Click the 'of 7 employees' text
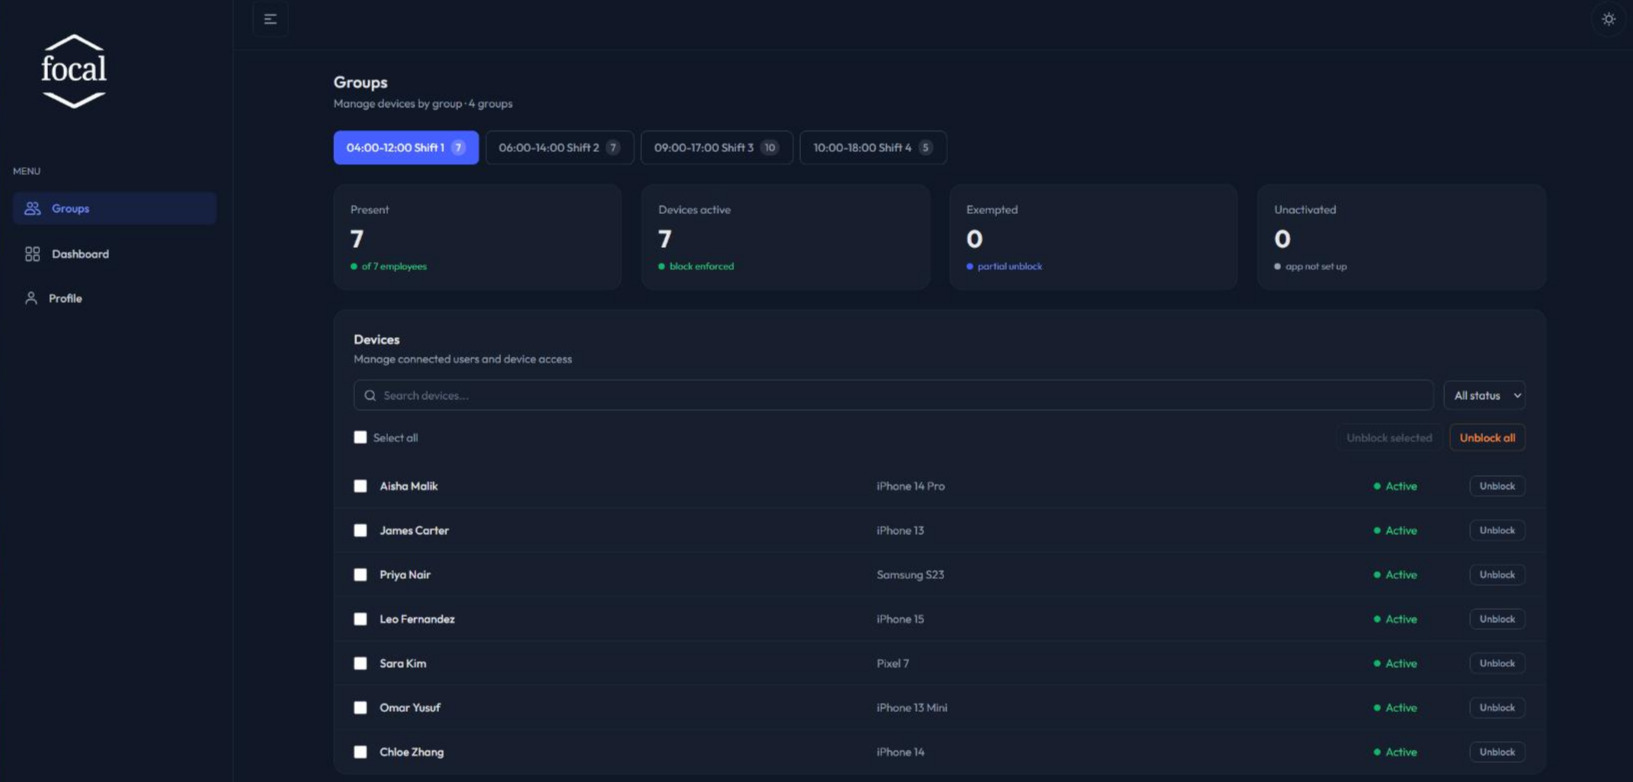This screenshot has width=1633, height=782. point(394,266)
